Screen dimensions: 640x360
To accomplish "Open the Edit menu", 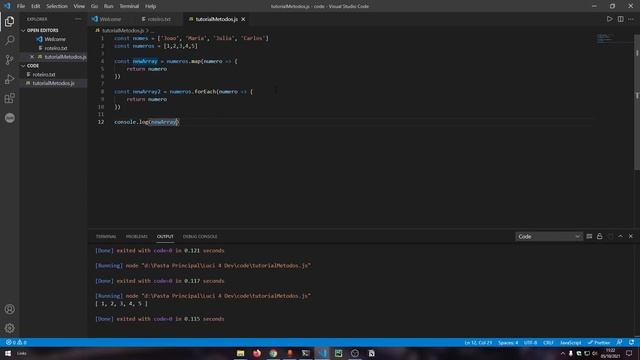I will click(x=36, y=6).
